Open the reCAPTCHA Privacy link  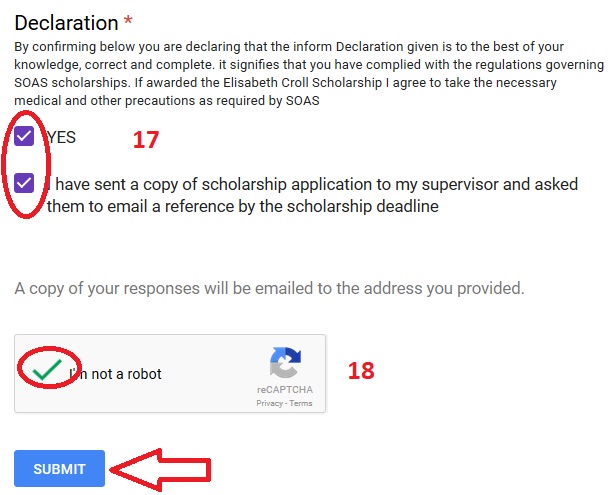point(269,403)
